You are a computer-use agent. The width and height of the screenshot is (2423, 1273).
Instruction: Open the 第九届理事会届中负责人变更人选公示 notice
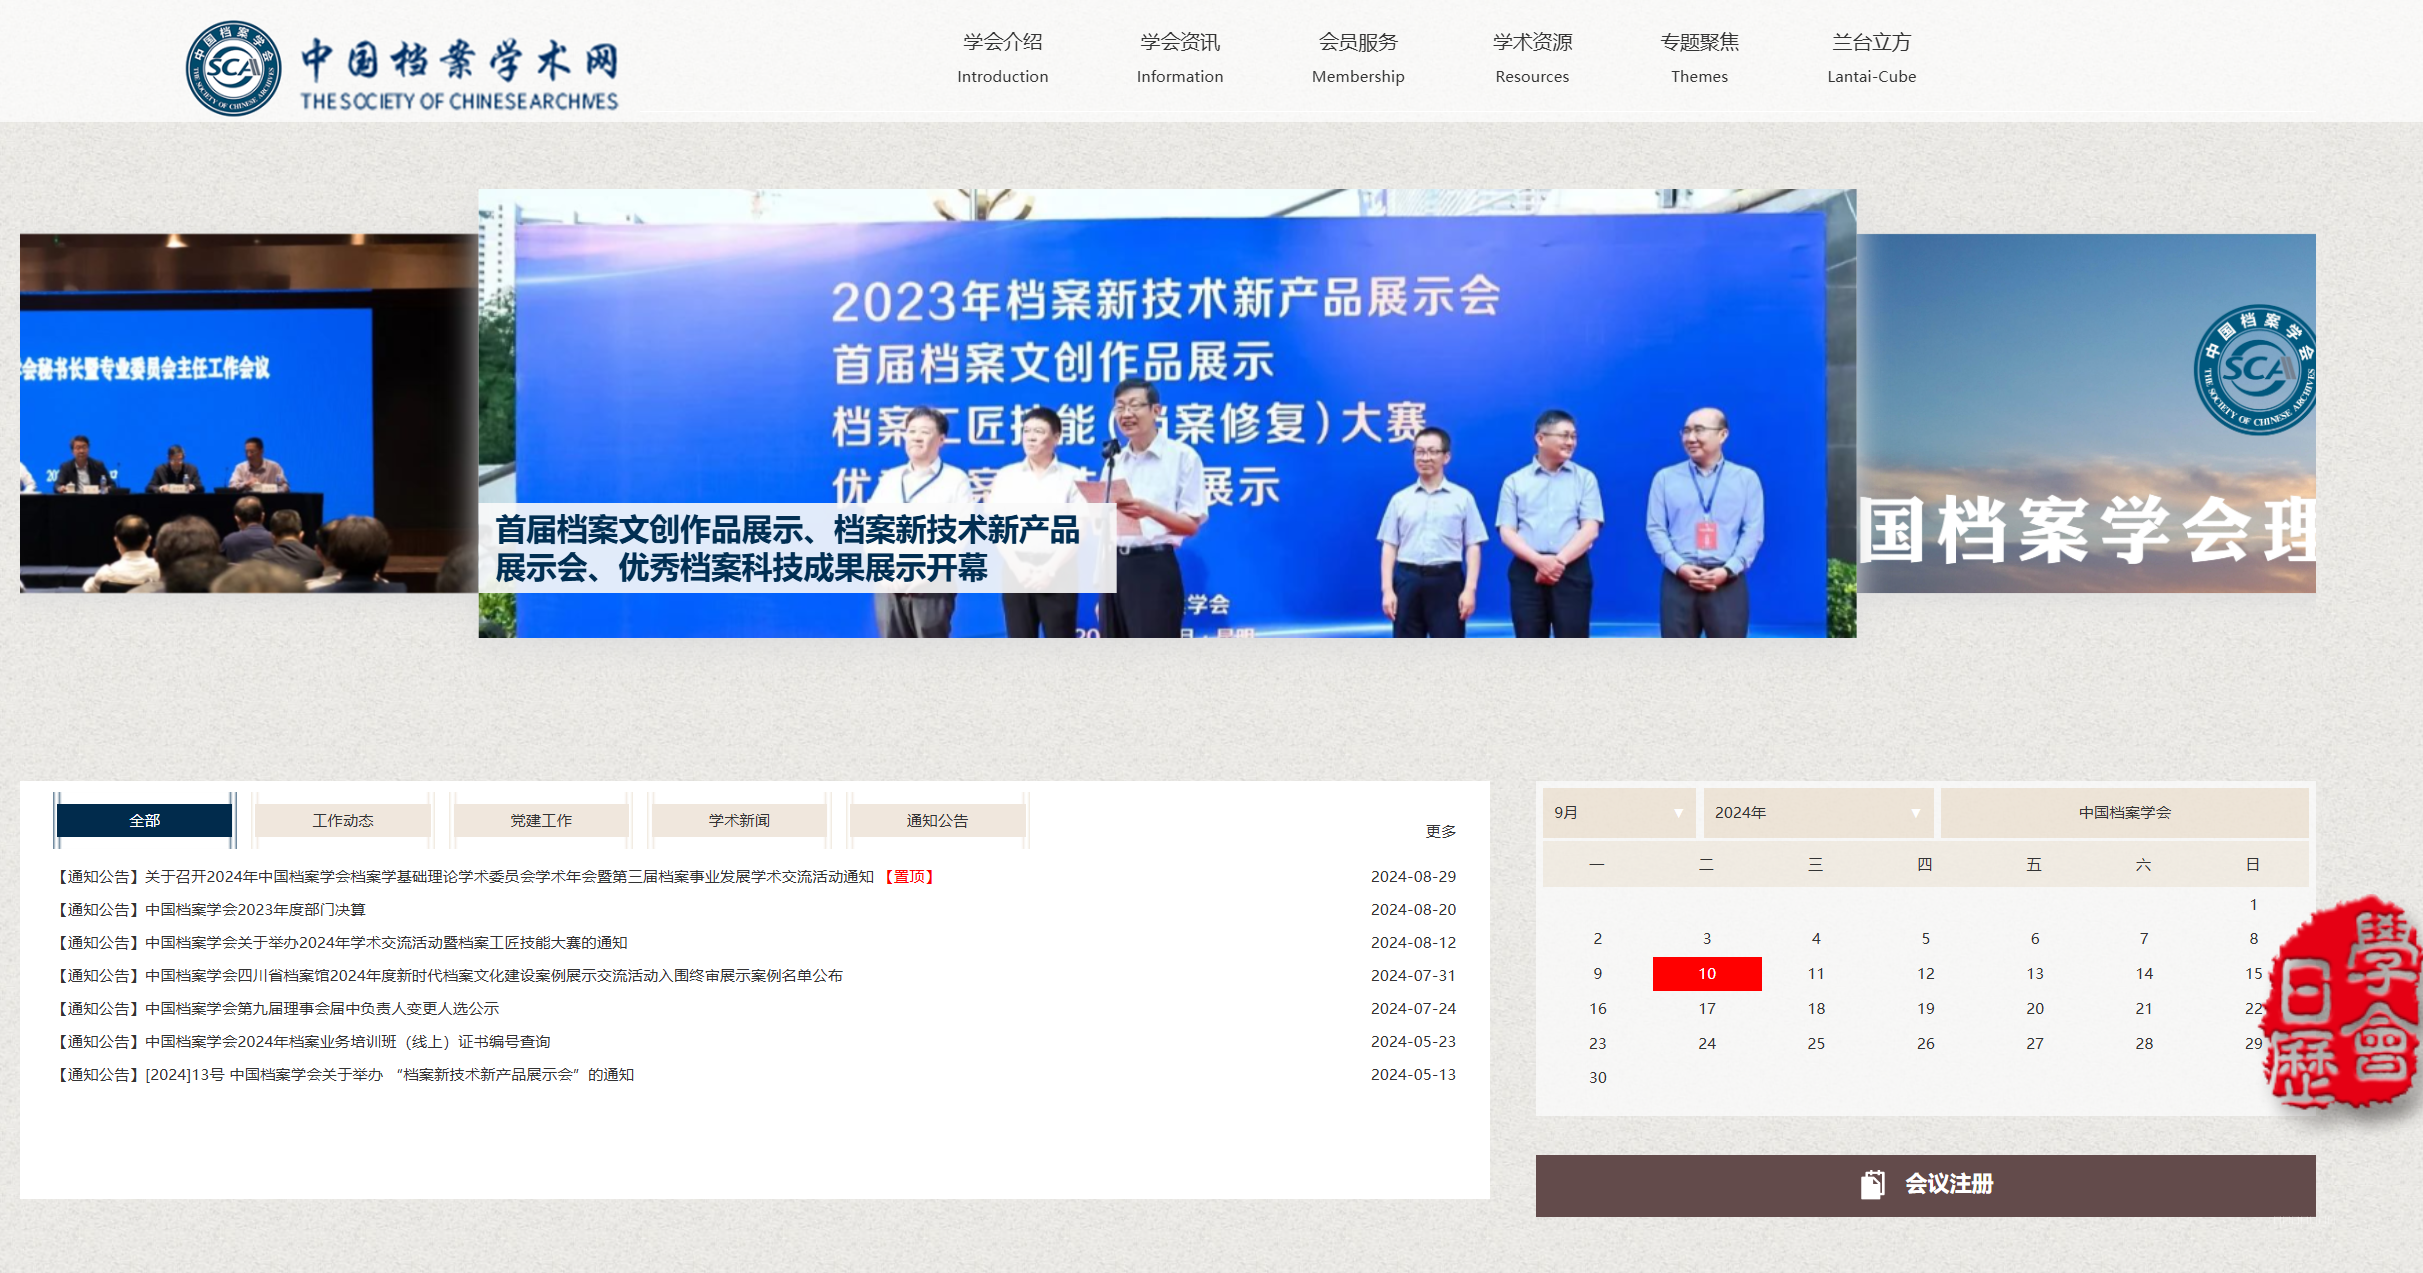[x=277, y=1008]
